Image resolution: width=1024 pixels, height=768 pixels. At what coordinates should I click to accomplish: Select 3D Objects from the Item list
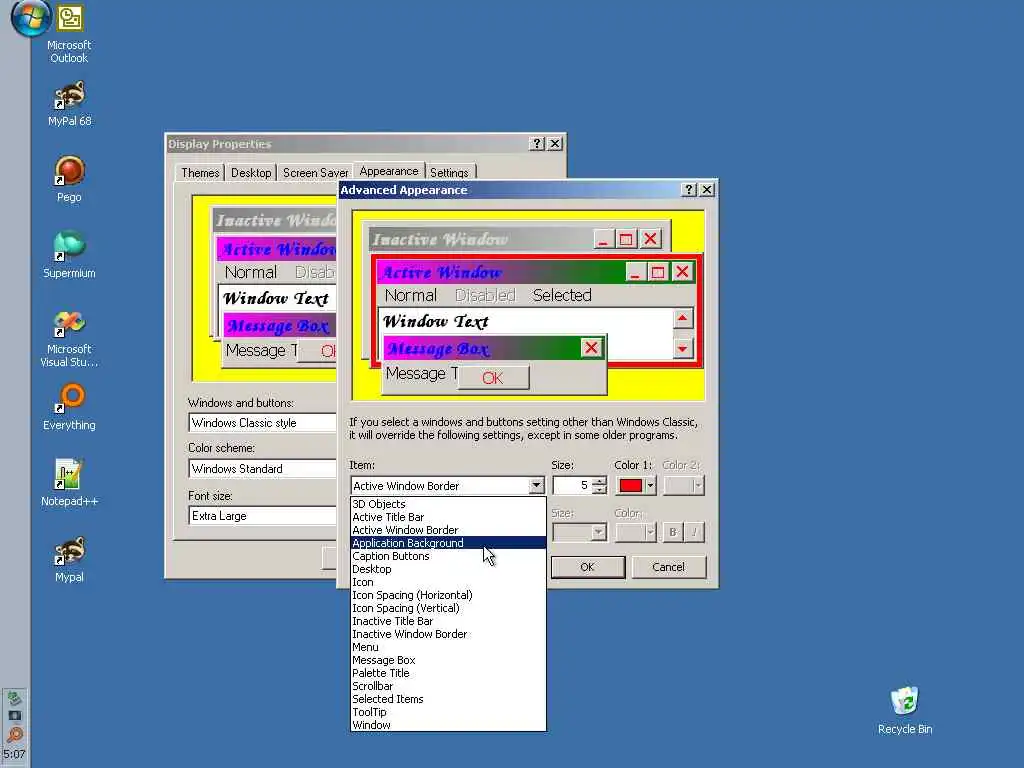point(448,504)
